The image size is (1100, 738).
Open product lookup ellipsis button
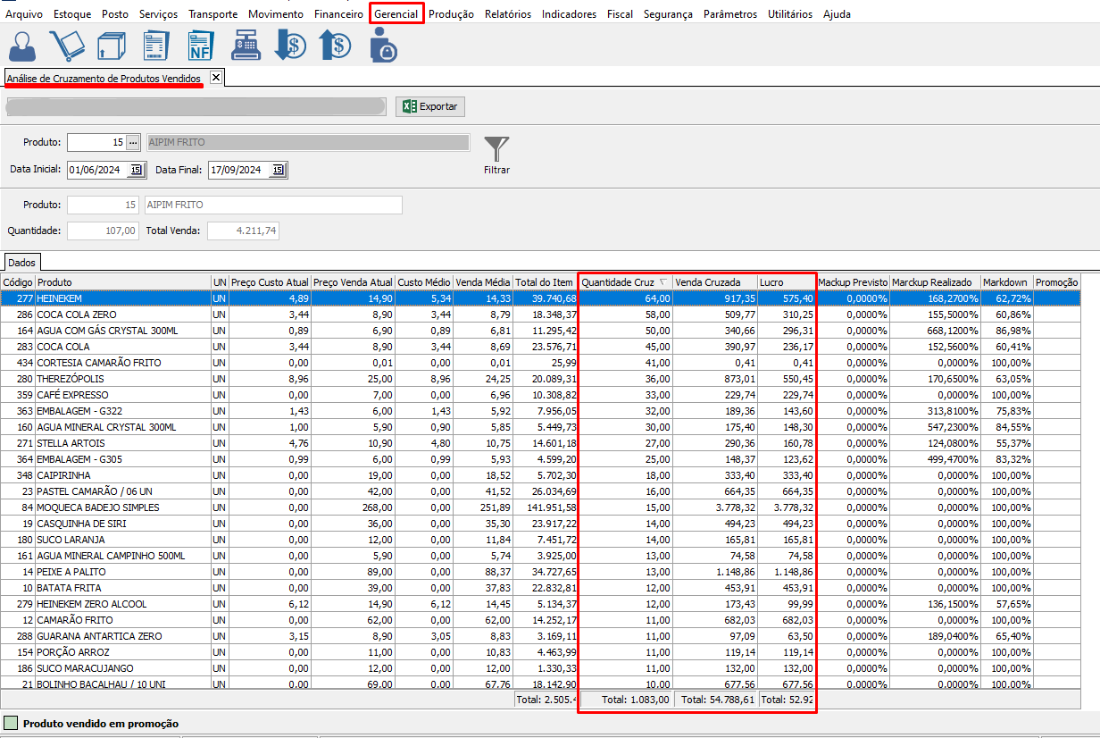coord(133,143)
